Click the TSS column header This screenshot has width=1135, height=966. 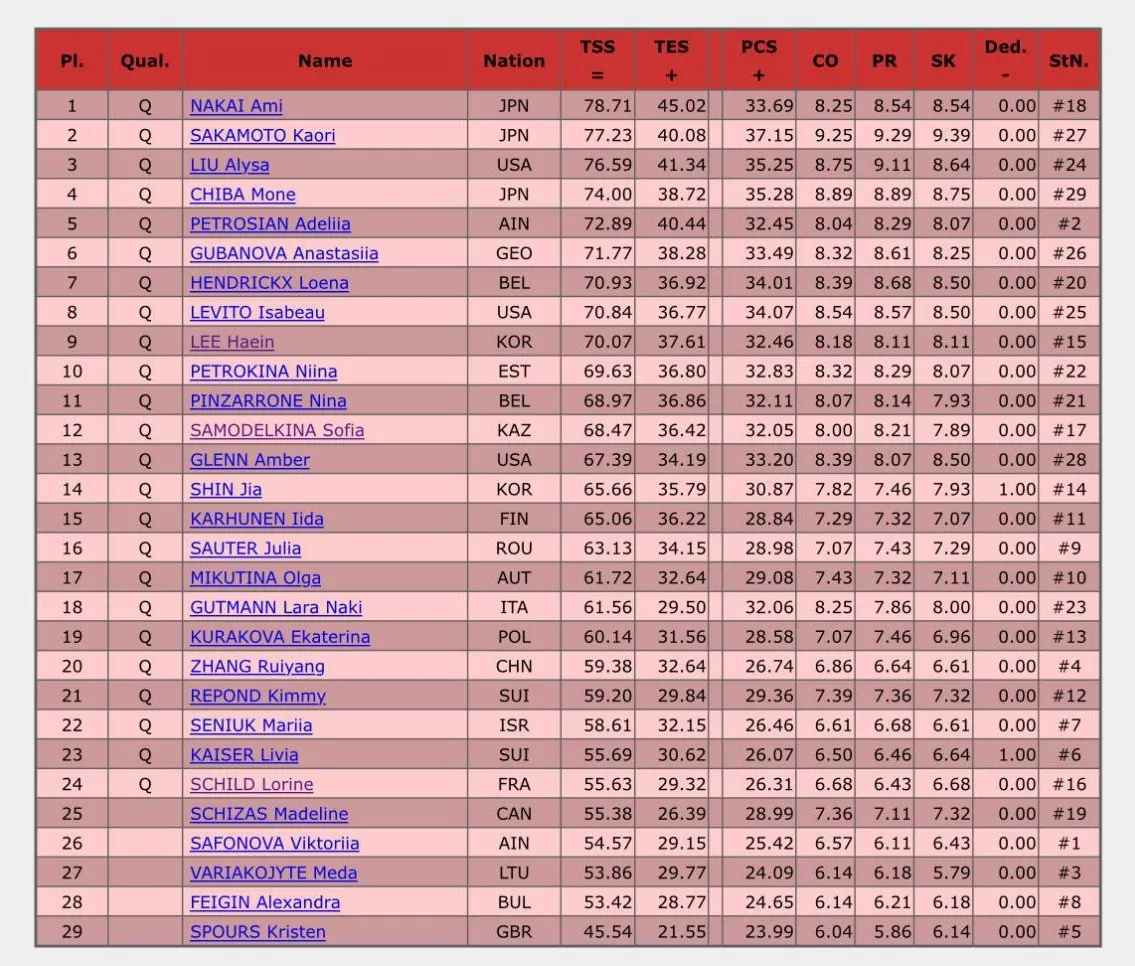pos(597,60)
